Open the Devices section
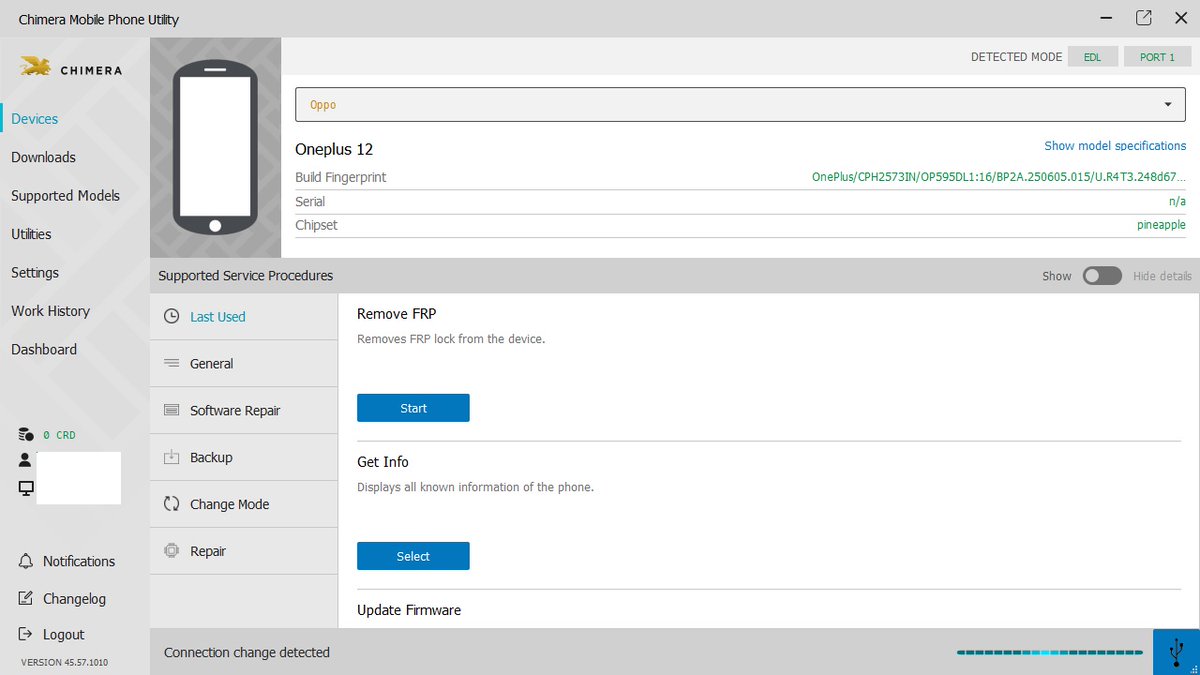The image size is (1200, 675). [x=35, y=119]
